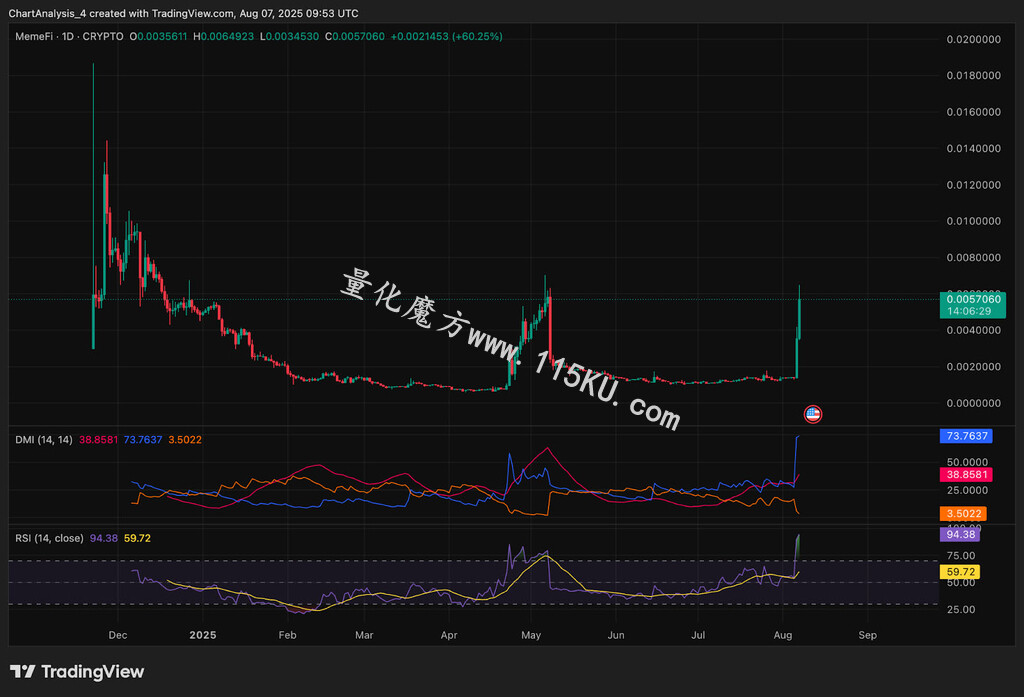Click the 2025 year label on time axis
The width and height of the screenshot is (1024, 697).
202,635
